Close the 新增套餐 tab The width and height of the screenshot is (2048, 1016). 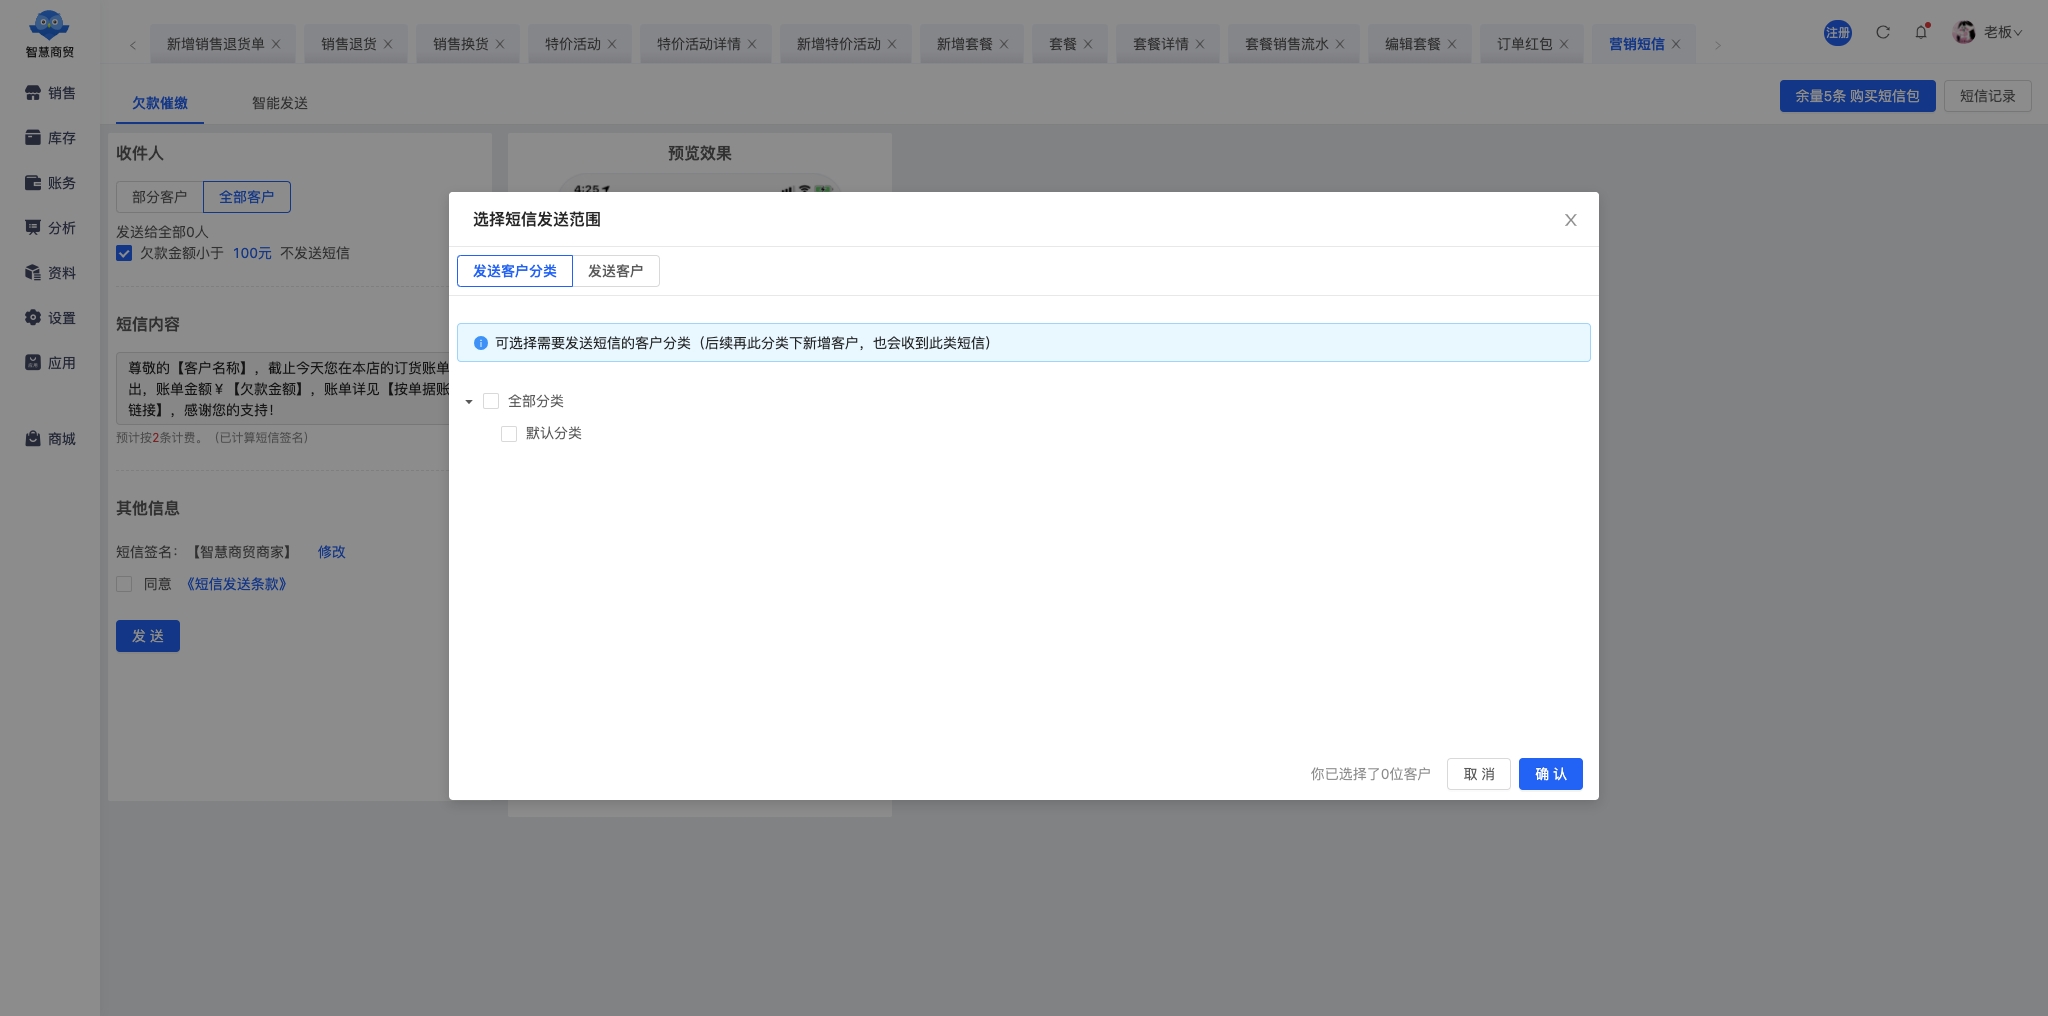coord(1004,44)
